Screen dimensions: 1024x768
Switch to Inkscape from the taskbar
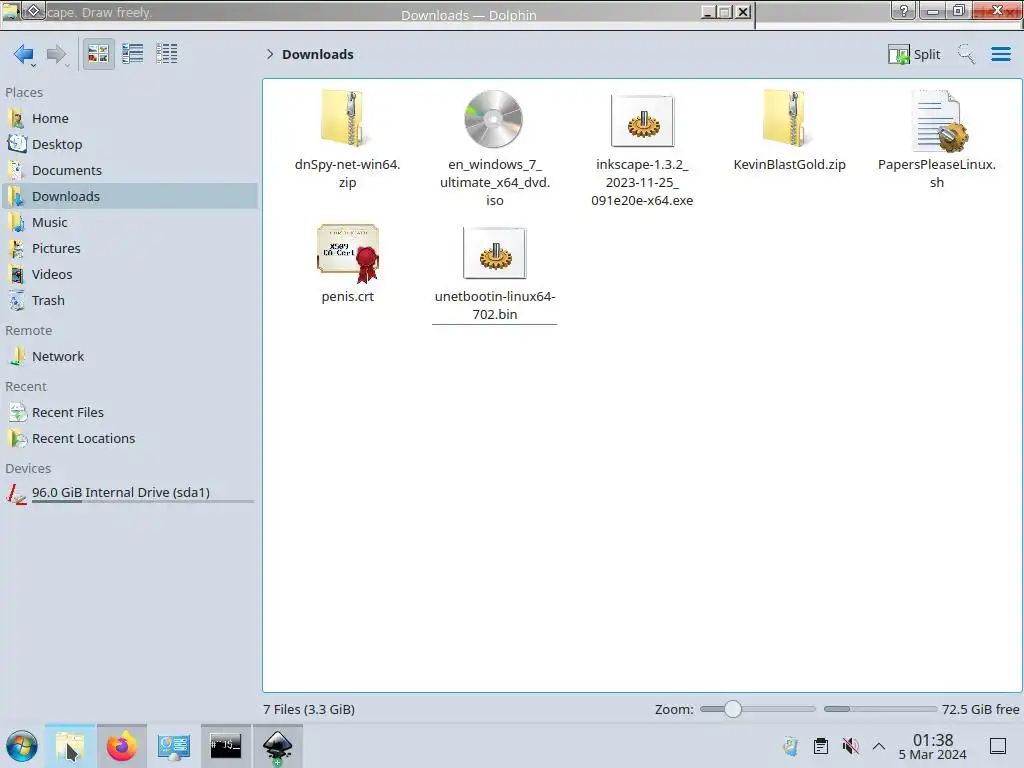(x=278, y=746)
